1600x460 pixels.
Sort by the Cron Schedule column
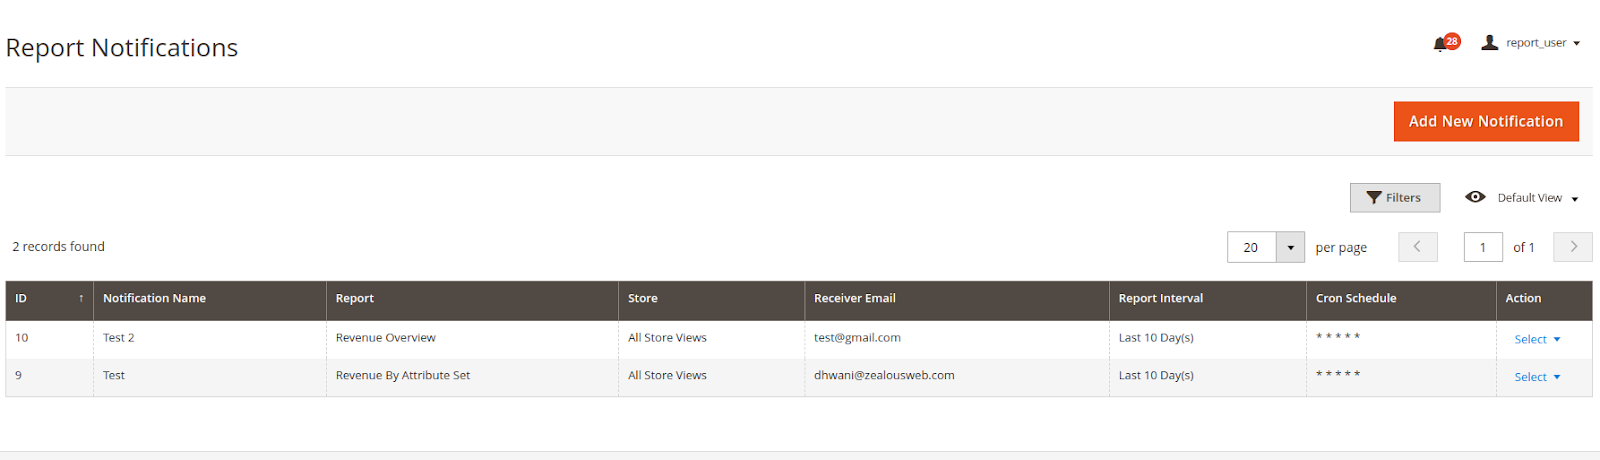tap(1355, 299)
